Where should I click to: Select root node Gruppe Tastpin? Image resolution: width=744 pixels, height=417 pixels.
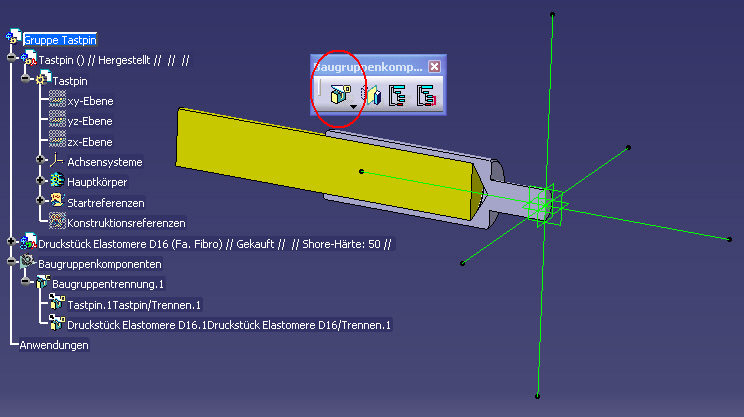click(60, 40)
